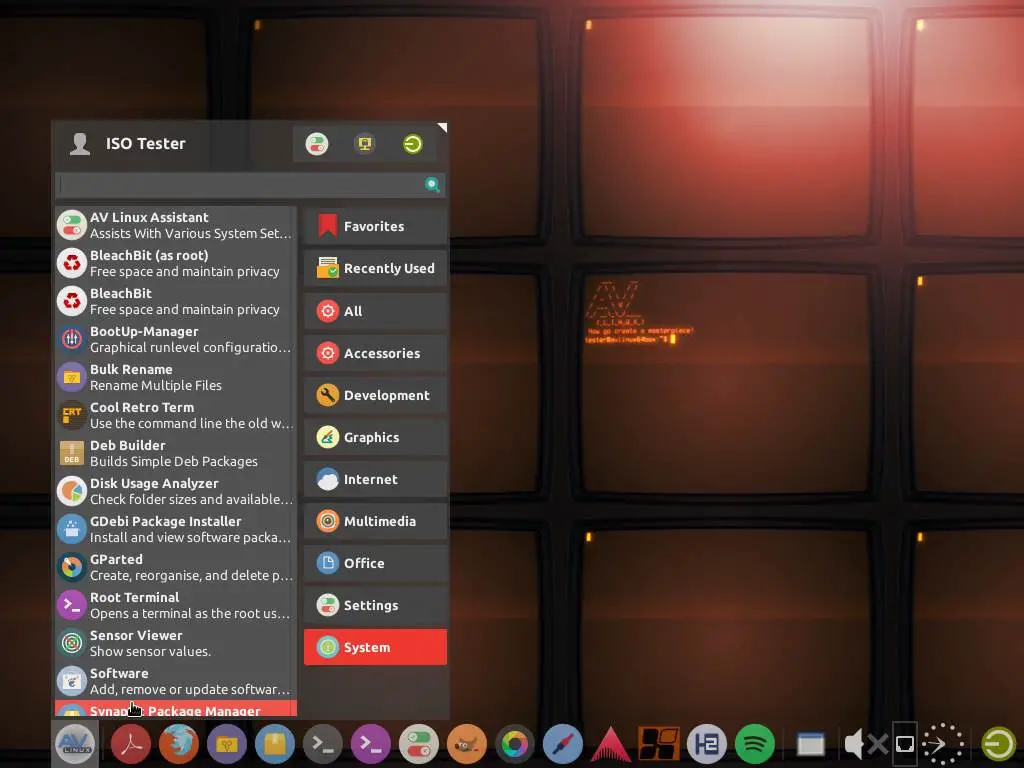Launch GParted partition editor
The width and height of the screenshot is (1024, 768).
pyautogui.click(x=175, y=567)
